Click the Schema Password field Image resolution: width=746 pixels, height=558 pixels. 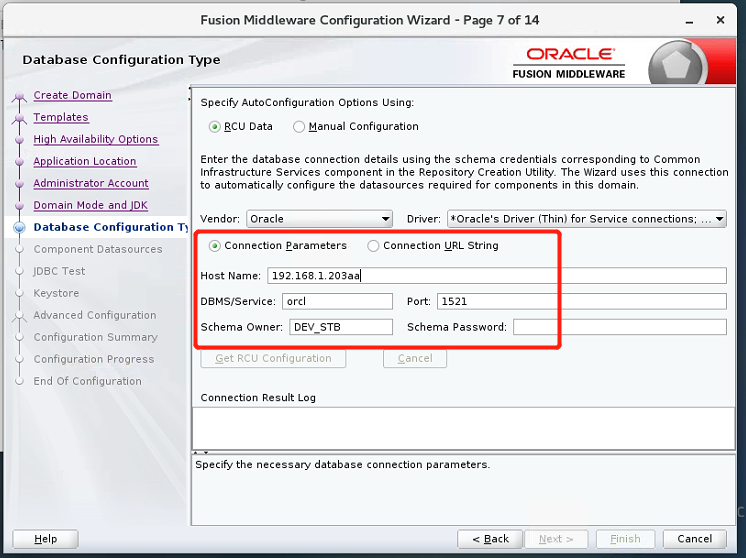pyautogui.click(x=620, y=327)
